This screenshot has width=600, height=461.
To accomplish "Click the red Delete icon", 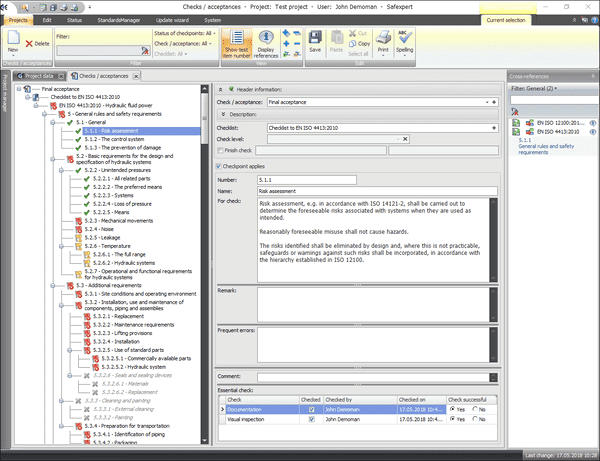I will 36,43.
